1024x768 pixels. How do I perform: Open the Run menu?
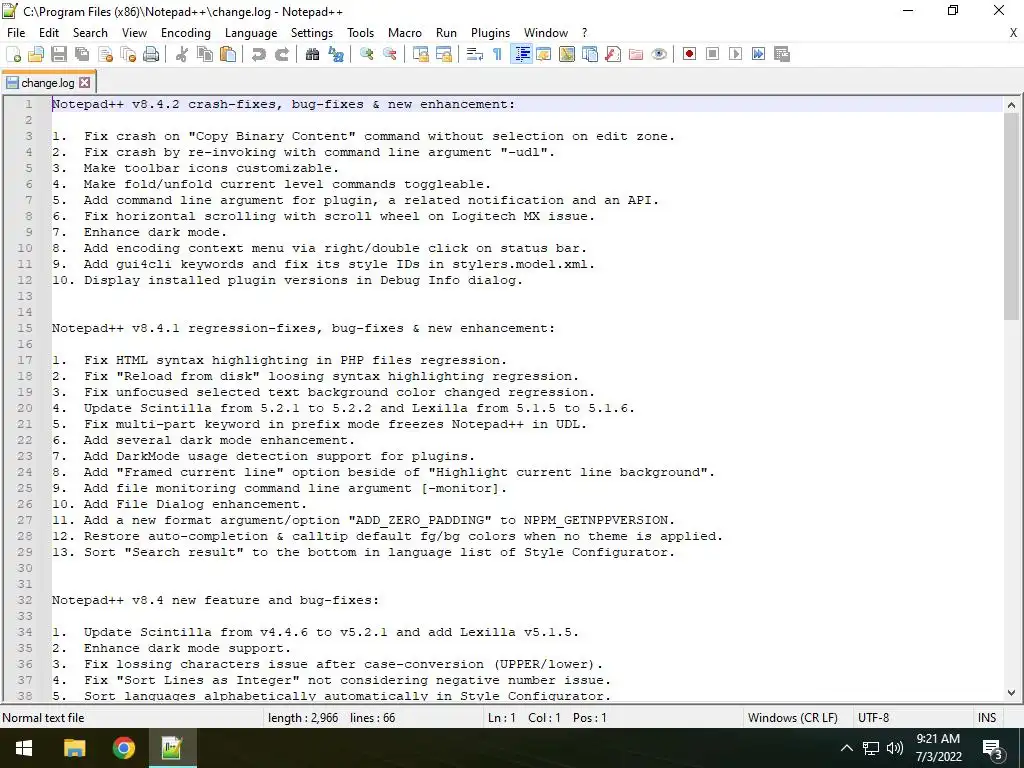point(446,33)
